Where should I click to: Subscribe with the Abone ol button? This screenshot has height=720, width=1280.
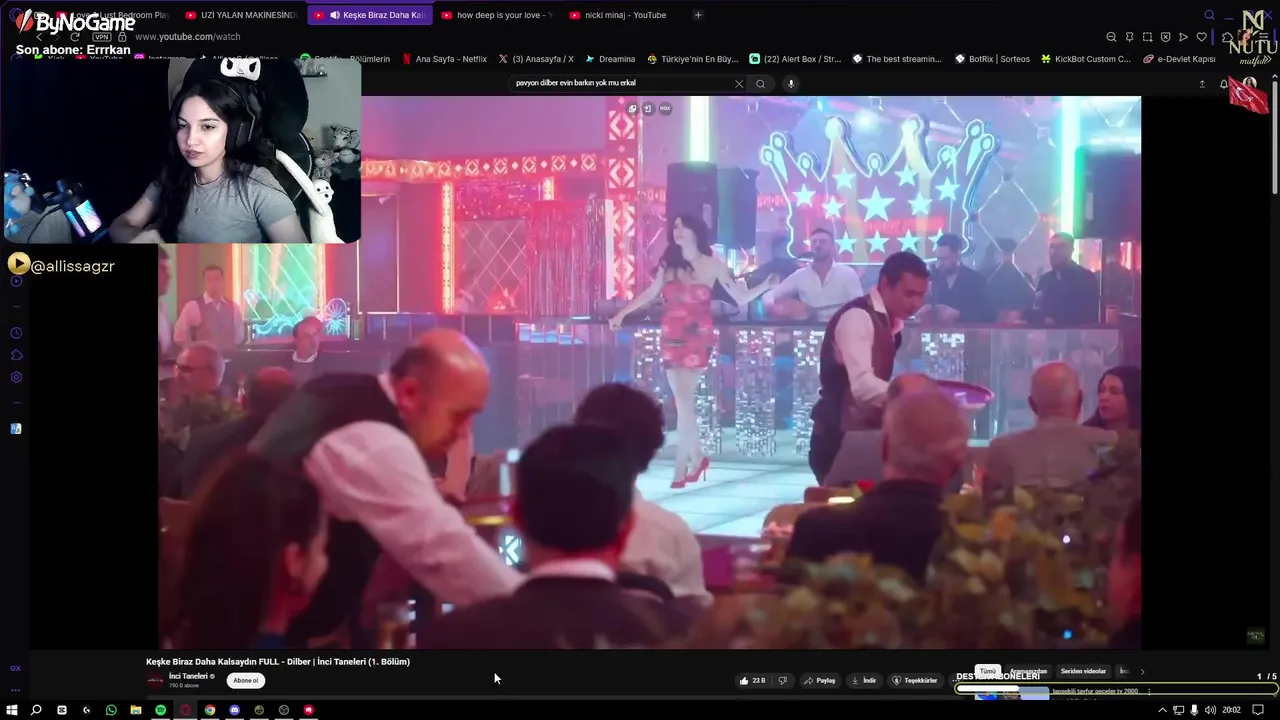(x=246, y=680)
